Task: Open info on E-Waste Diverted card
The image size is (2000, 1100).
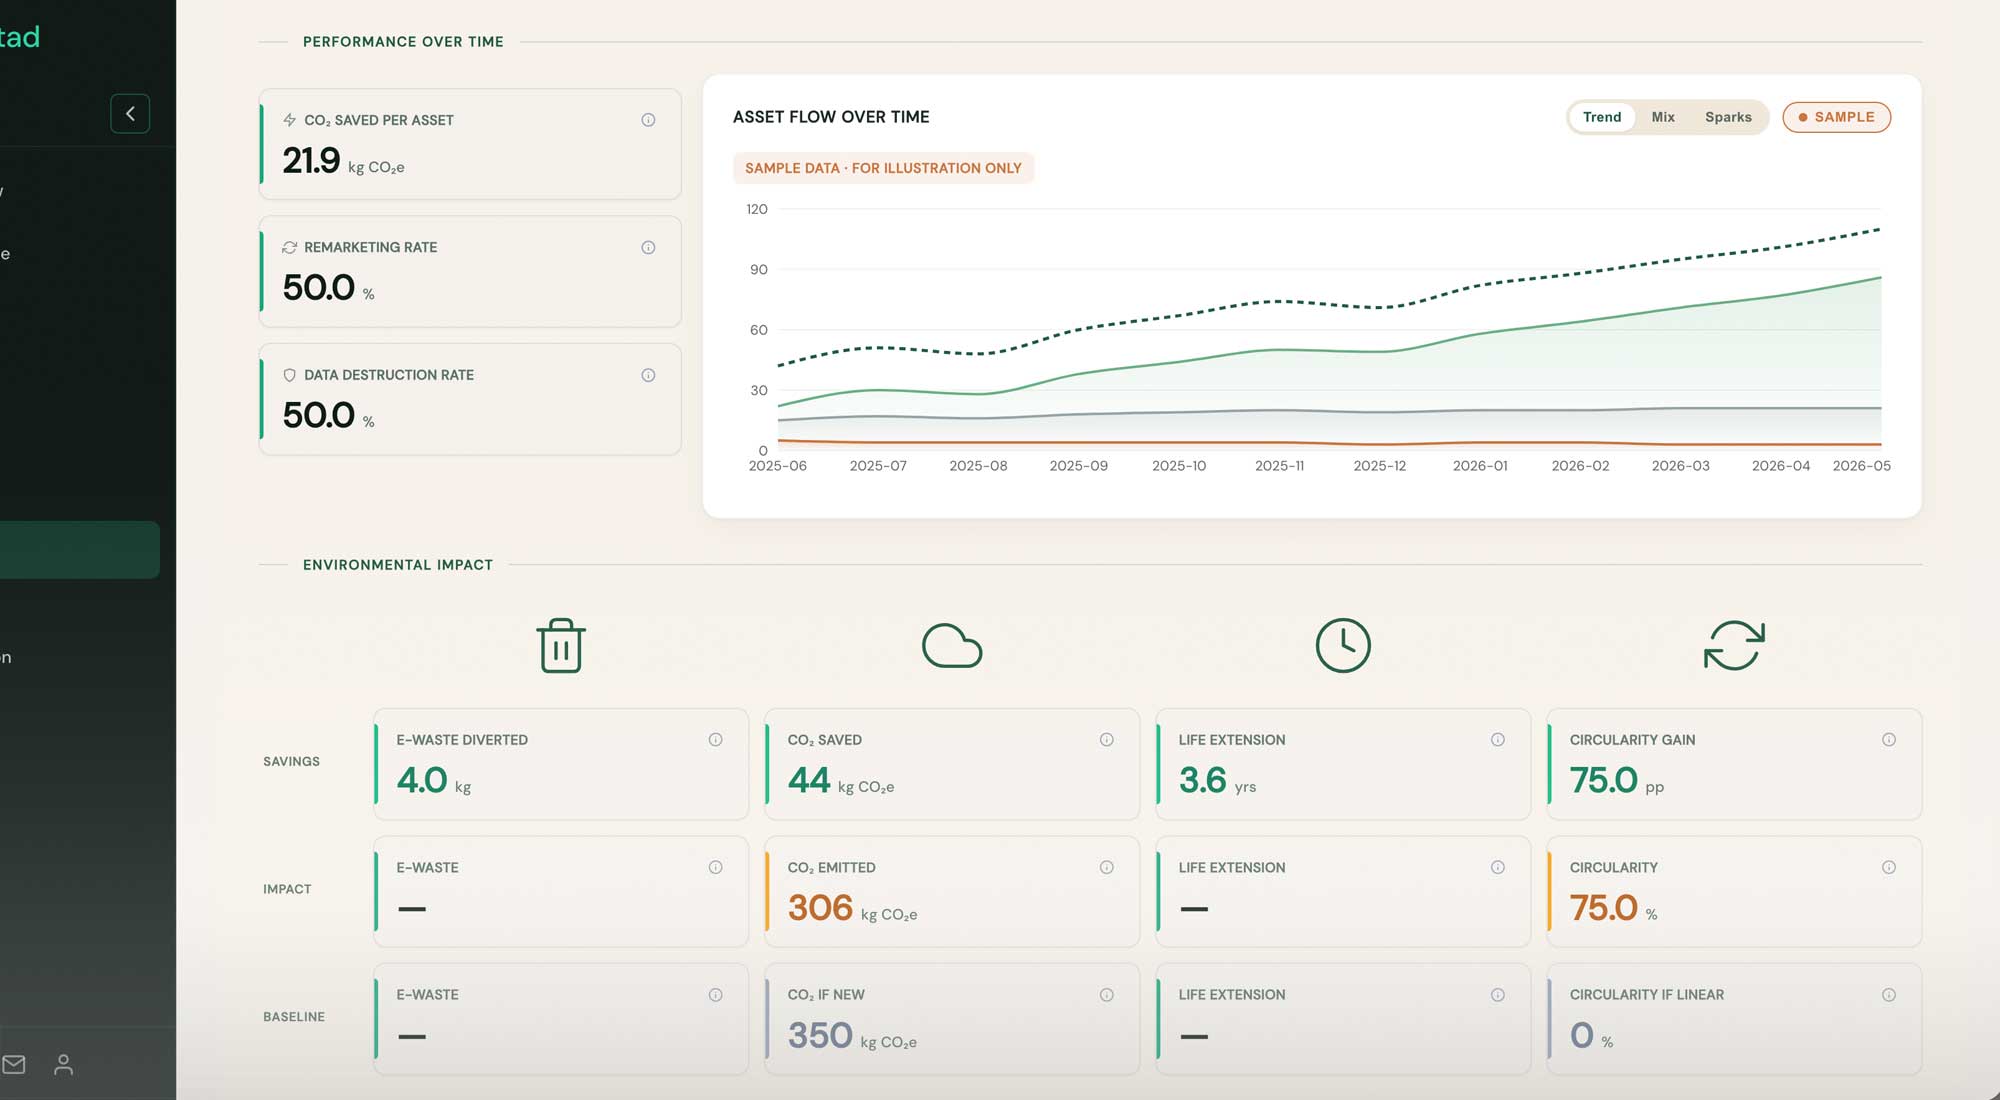Action: pos(716,740)
